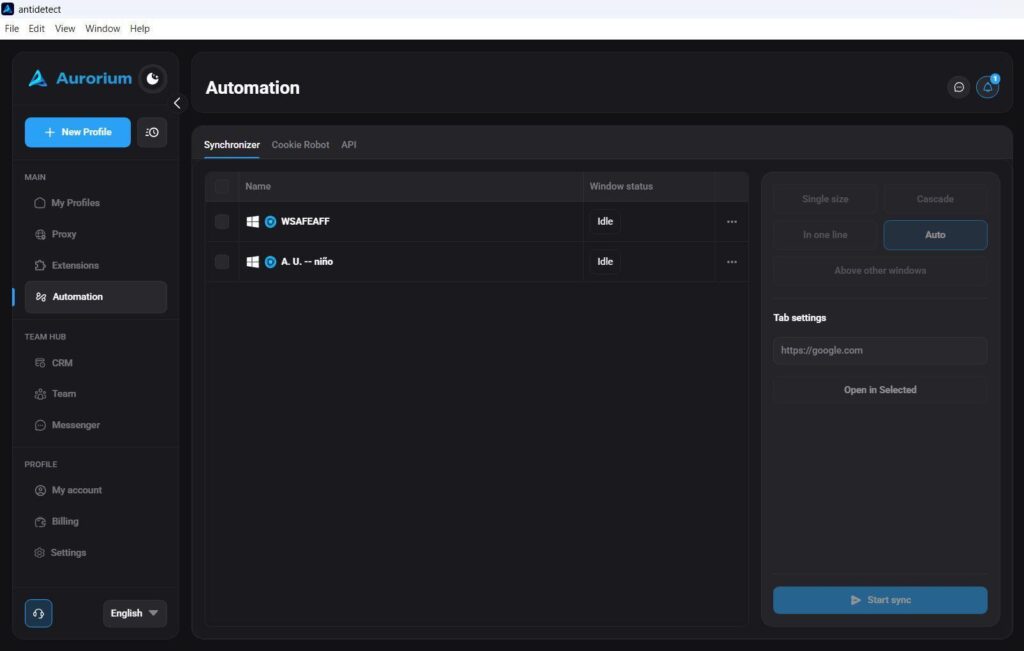Open Settings in the sidebar
Viewport: 1024px width, 651px height.
(95, 553)
